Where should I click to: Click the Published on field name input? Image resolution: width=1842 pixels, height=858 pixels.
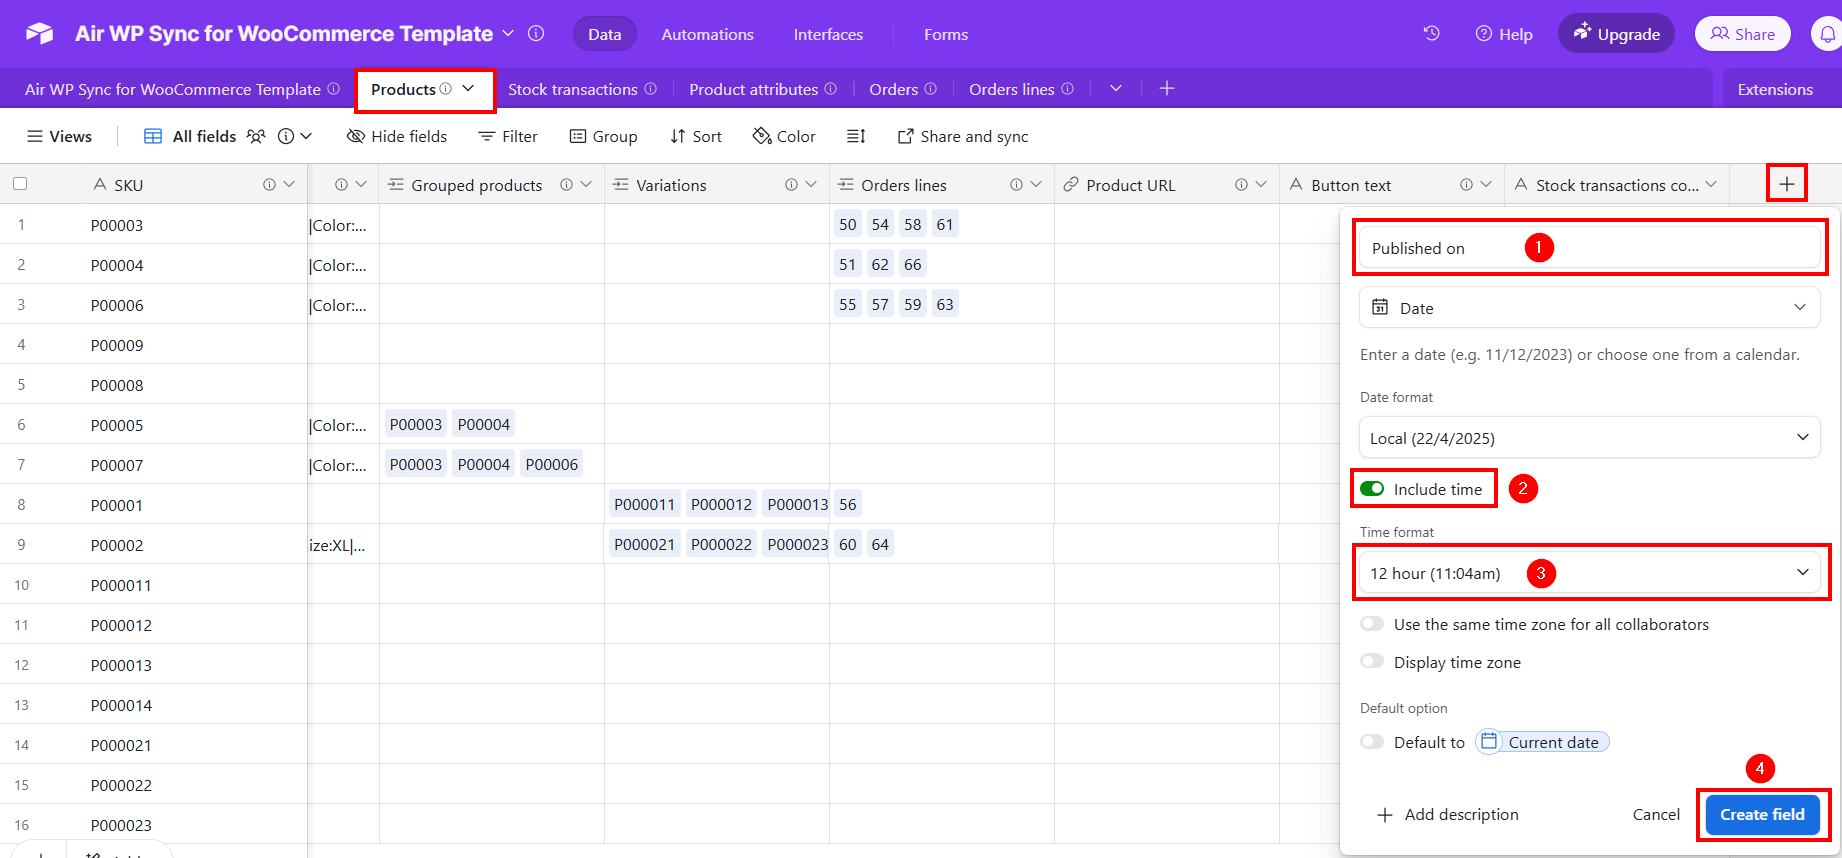tap(1588, 248)
